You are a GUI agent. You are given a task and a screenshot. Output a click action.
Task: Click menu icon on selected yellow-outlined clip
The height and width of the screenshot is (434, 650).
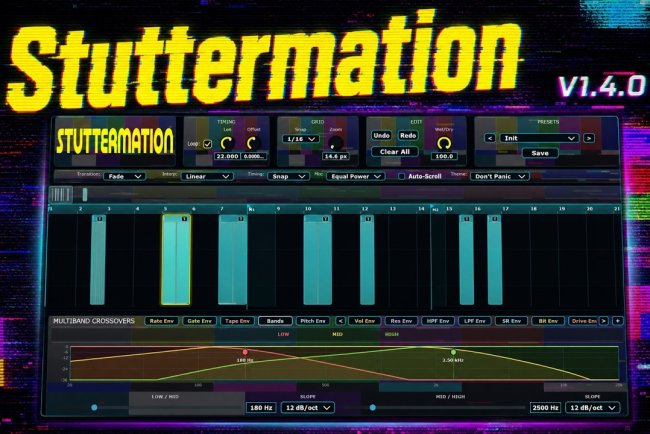(x=184, y=219)
